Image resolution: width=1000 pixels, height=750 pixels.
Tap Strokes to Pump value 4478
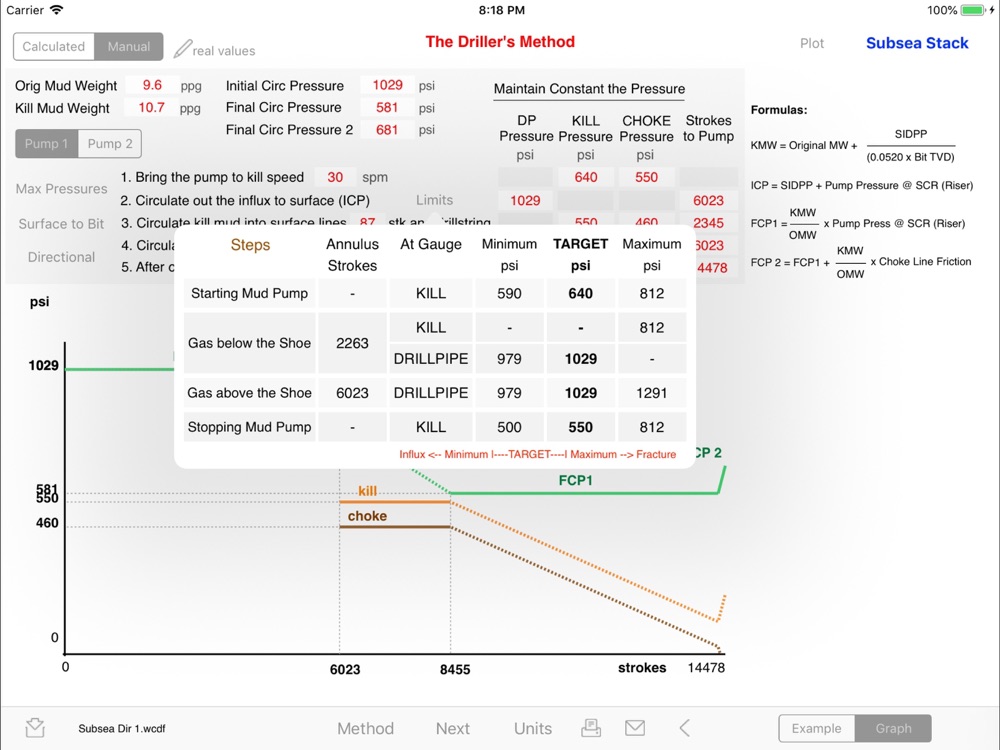[x=712, y=268]
